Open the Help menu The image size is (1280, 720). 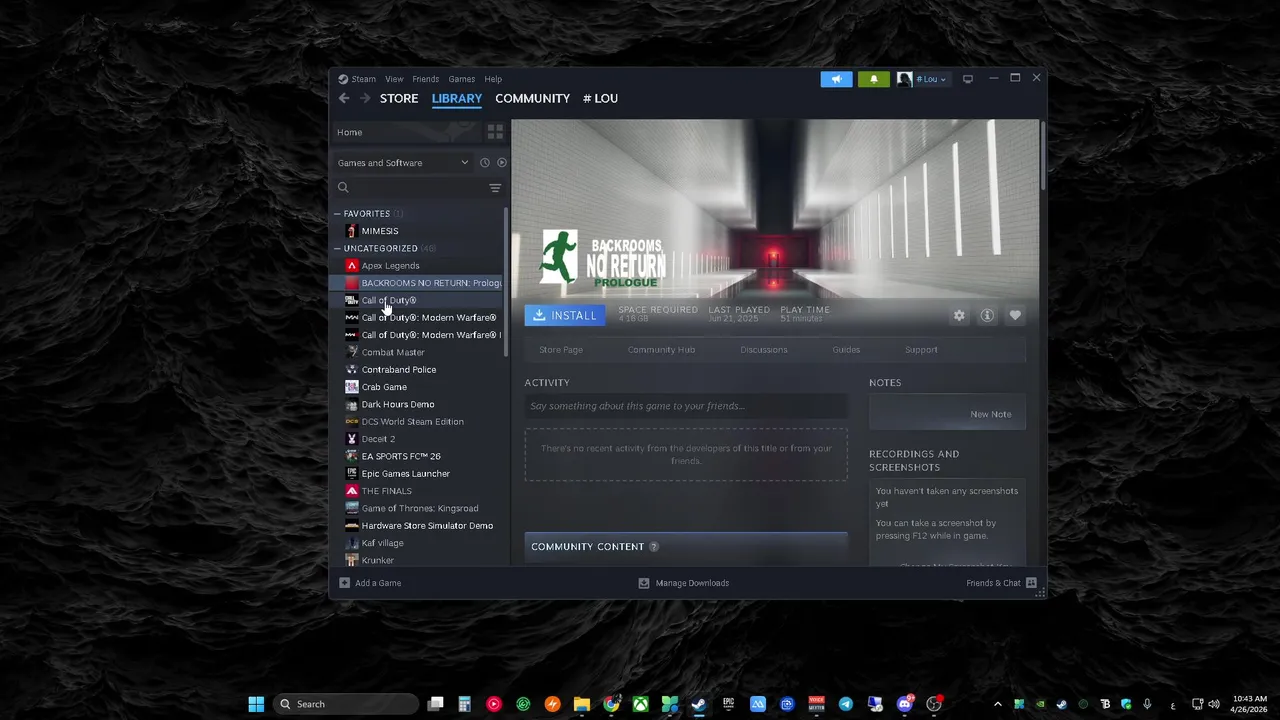point(493,79)
